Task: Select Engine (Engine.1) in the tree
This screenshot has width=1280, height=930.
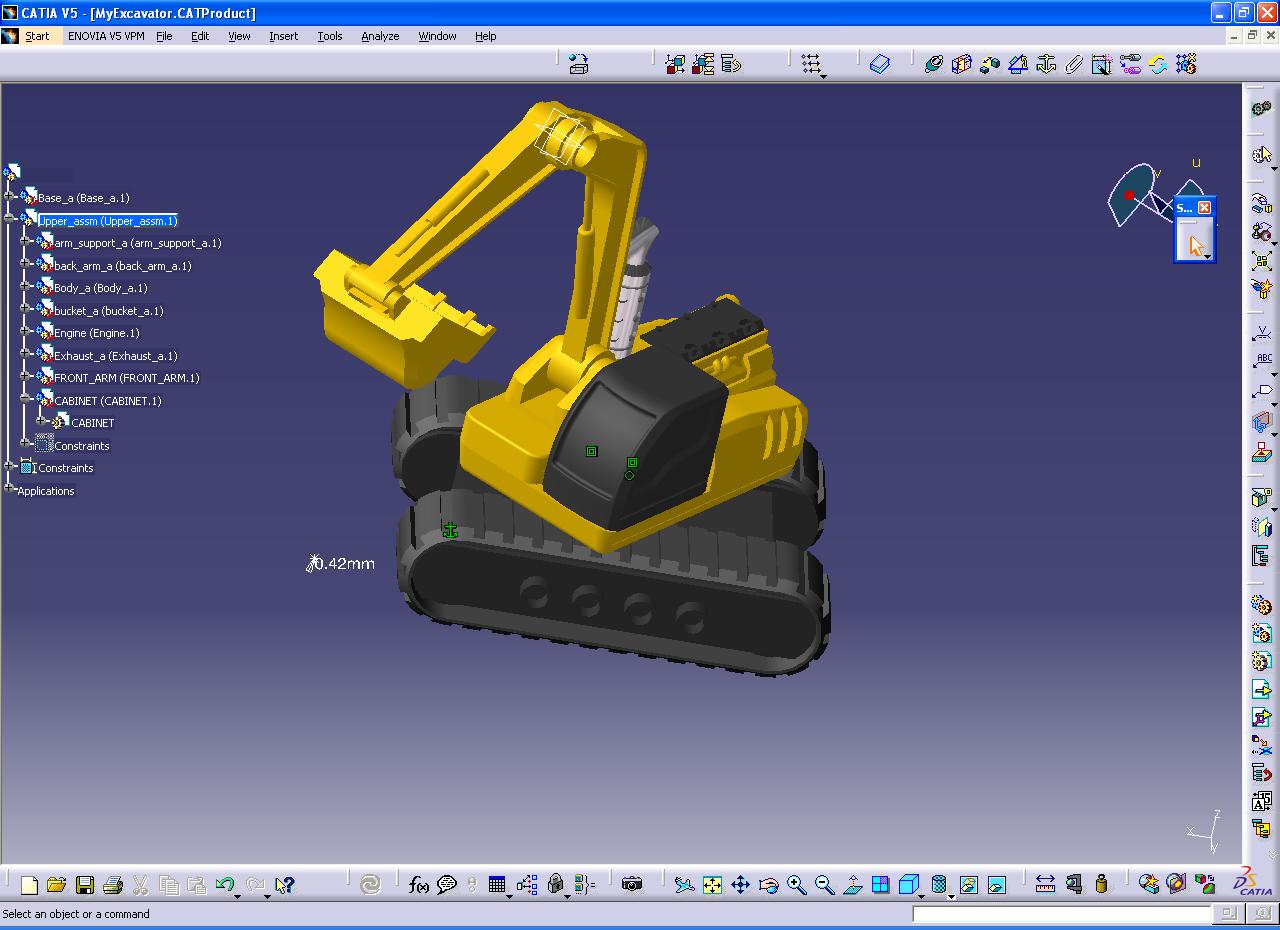Action: click(x=96, y=333)
